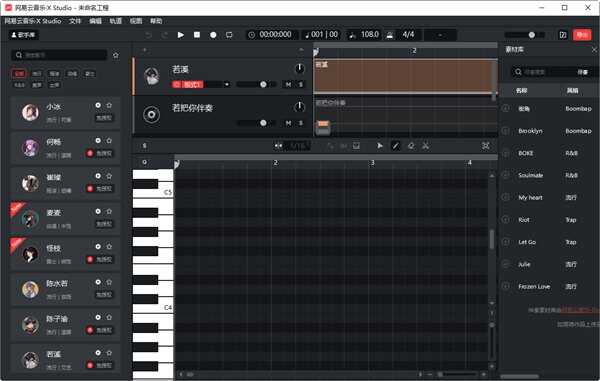Maximize piano roll with the expand icon
Viewport: 600px width, 381px height.
(486, 146)
